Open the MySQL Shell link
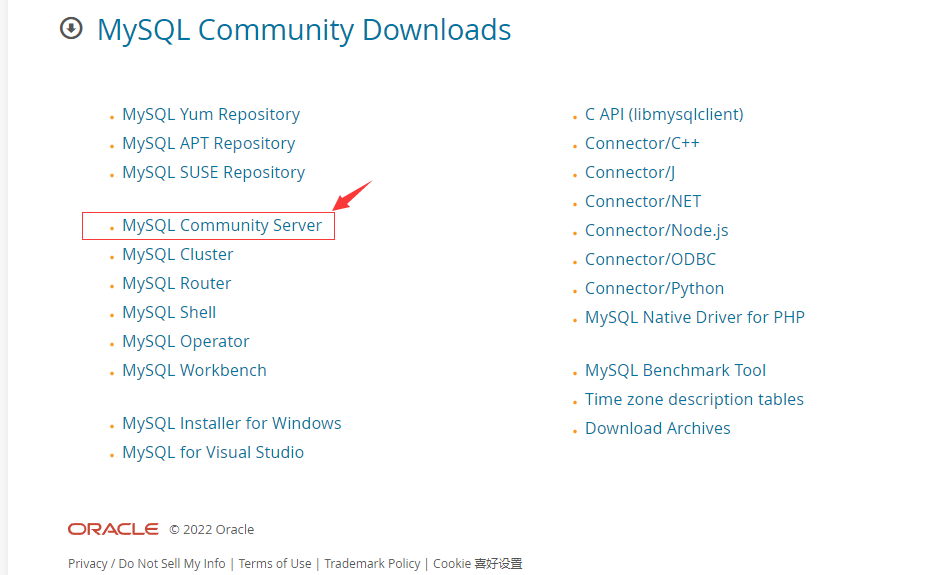Image resolution: width=935 pixels, height=575 pixels. coord(169,312)
